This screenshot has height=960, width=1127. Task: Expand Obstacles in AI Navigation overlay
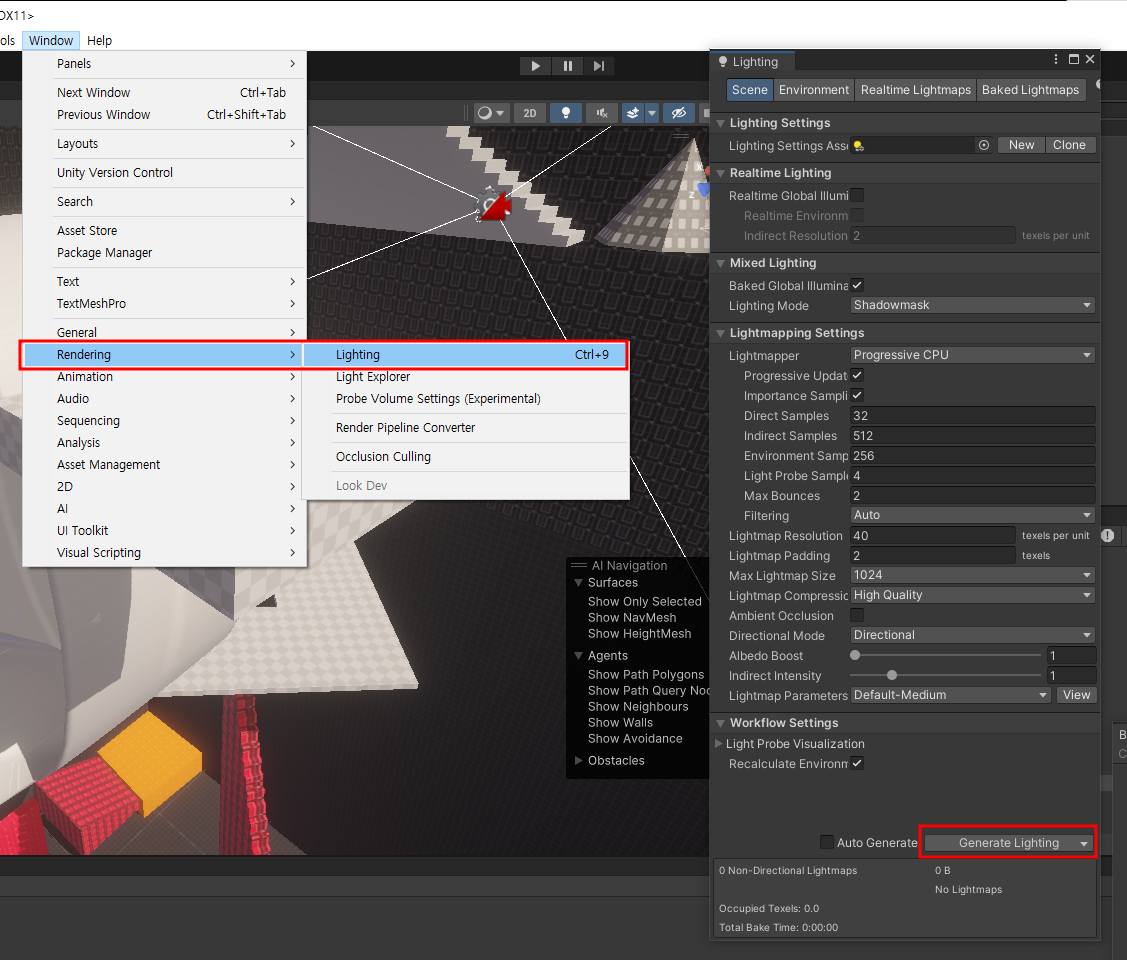pyautogui.click(x=579, y=760)
